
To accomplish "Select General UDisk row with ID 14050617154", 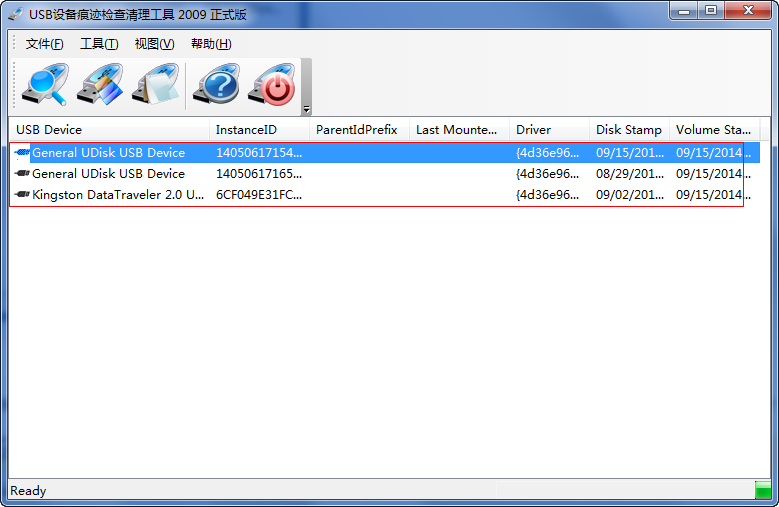I will coord(385,152).
